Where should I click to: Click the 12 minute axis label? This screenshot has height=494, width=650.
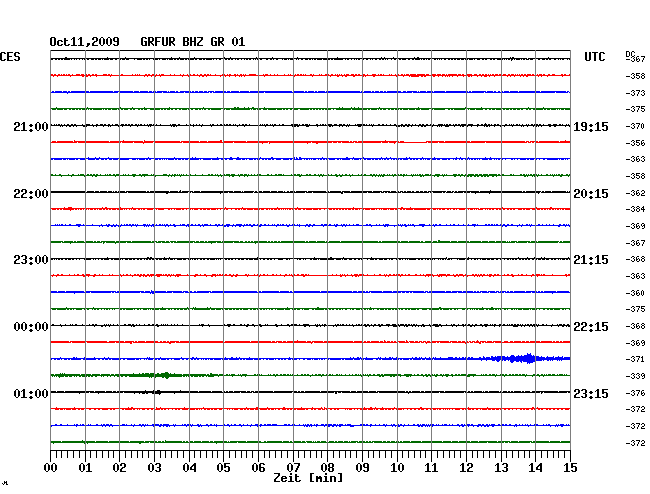(x=466, y=468)
